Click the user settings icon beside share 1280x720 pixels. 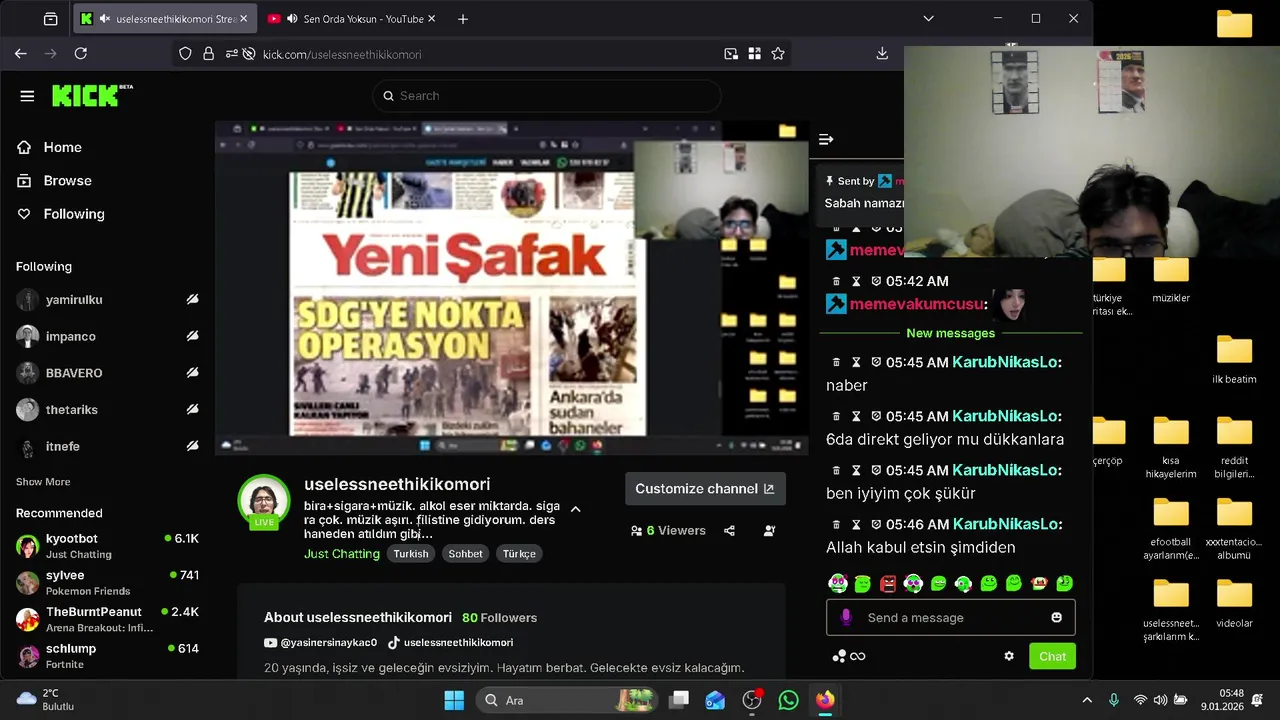tap(769, 531)
